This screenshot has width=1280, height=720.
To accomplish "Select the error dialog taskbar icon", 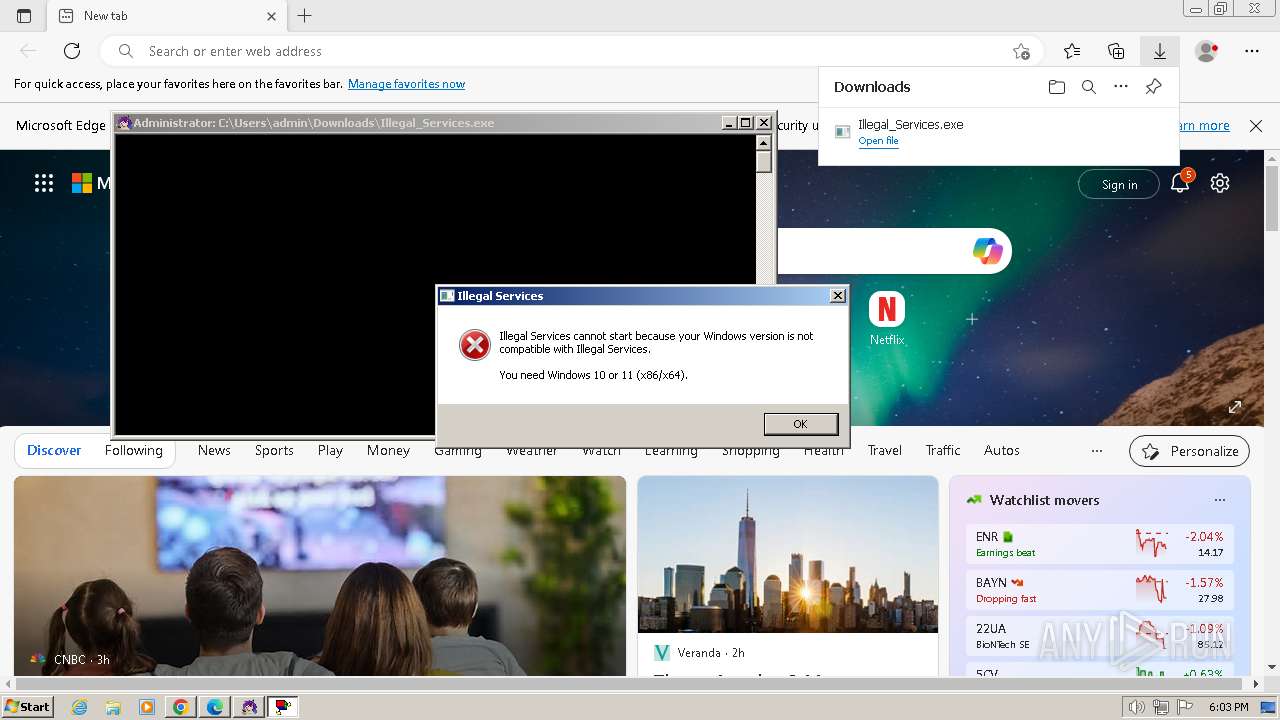I will pos(283,707).
